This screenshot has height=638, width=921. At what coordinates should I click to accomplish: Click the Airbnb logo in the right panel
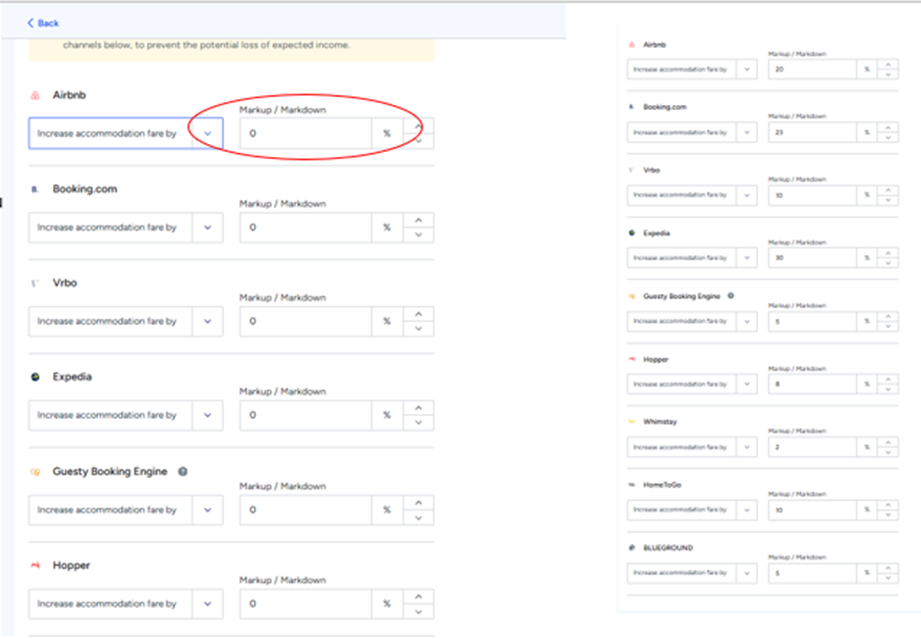coord(632,45)
